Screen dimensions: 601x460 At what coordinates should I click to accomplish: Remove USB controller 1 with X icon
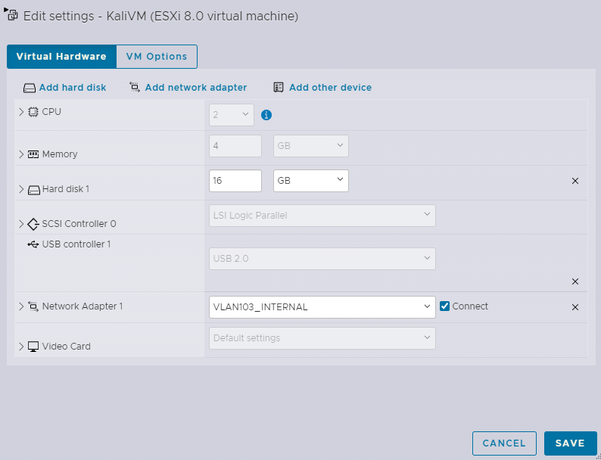(575, 282)
